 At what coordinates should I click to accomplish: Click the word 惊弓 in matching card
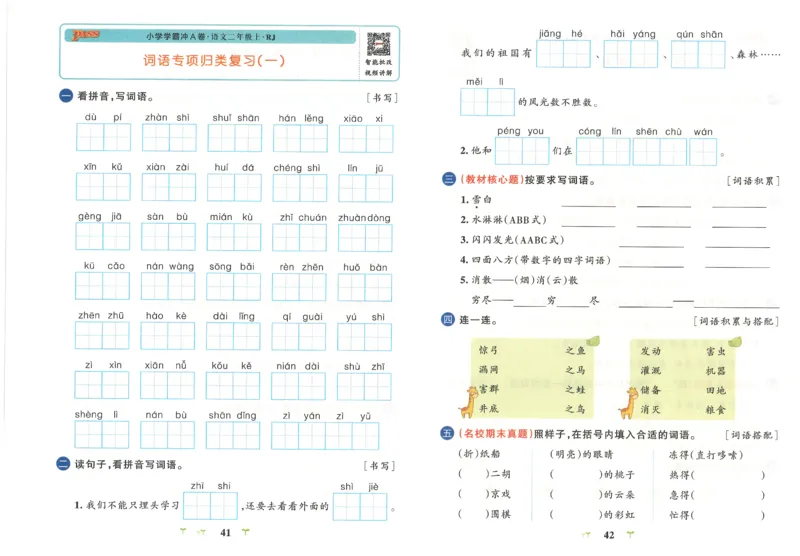[x=488, y=350]
